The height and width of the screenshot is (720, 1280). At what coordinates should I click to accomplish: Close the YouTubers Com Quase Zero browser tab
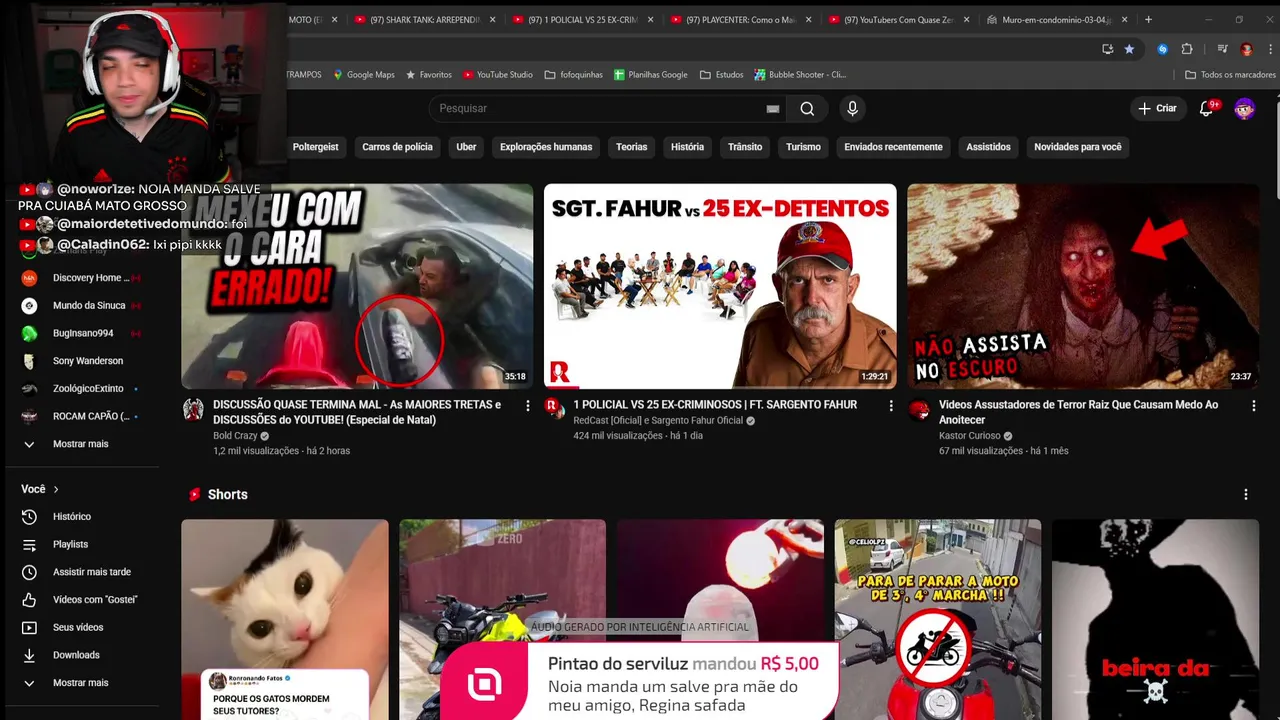pyautogui.click(x=966, y=20)
